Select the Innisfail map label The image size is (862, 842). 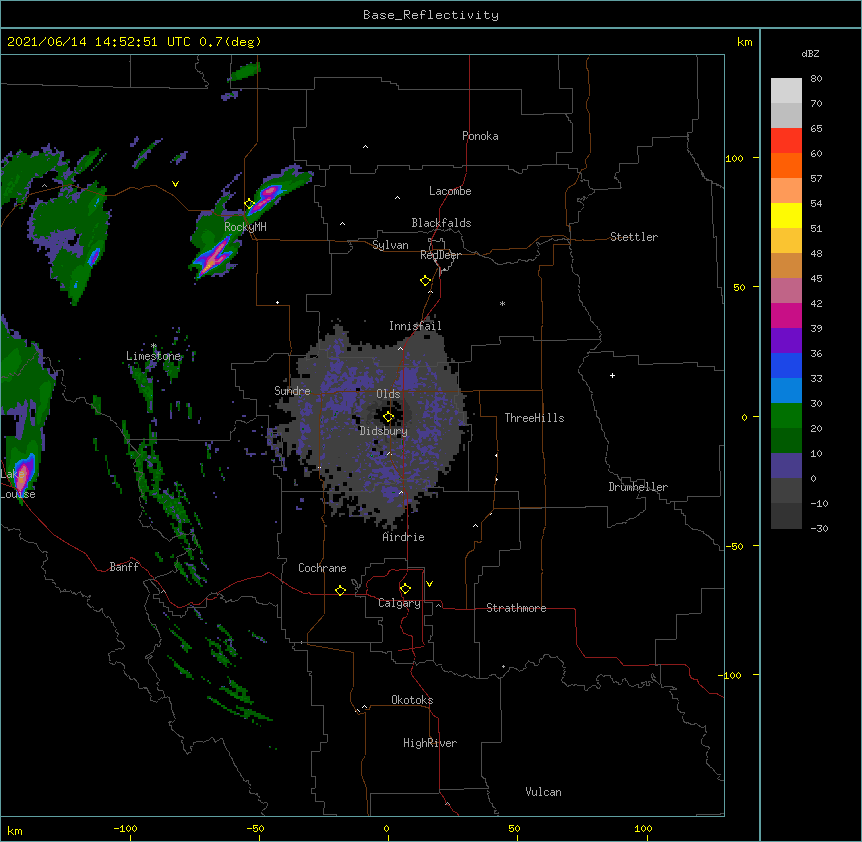pos(415,326)
